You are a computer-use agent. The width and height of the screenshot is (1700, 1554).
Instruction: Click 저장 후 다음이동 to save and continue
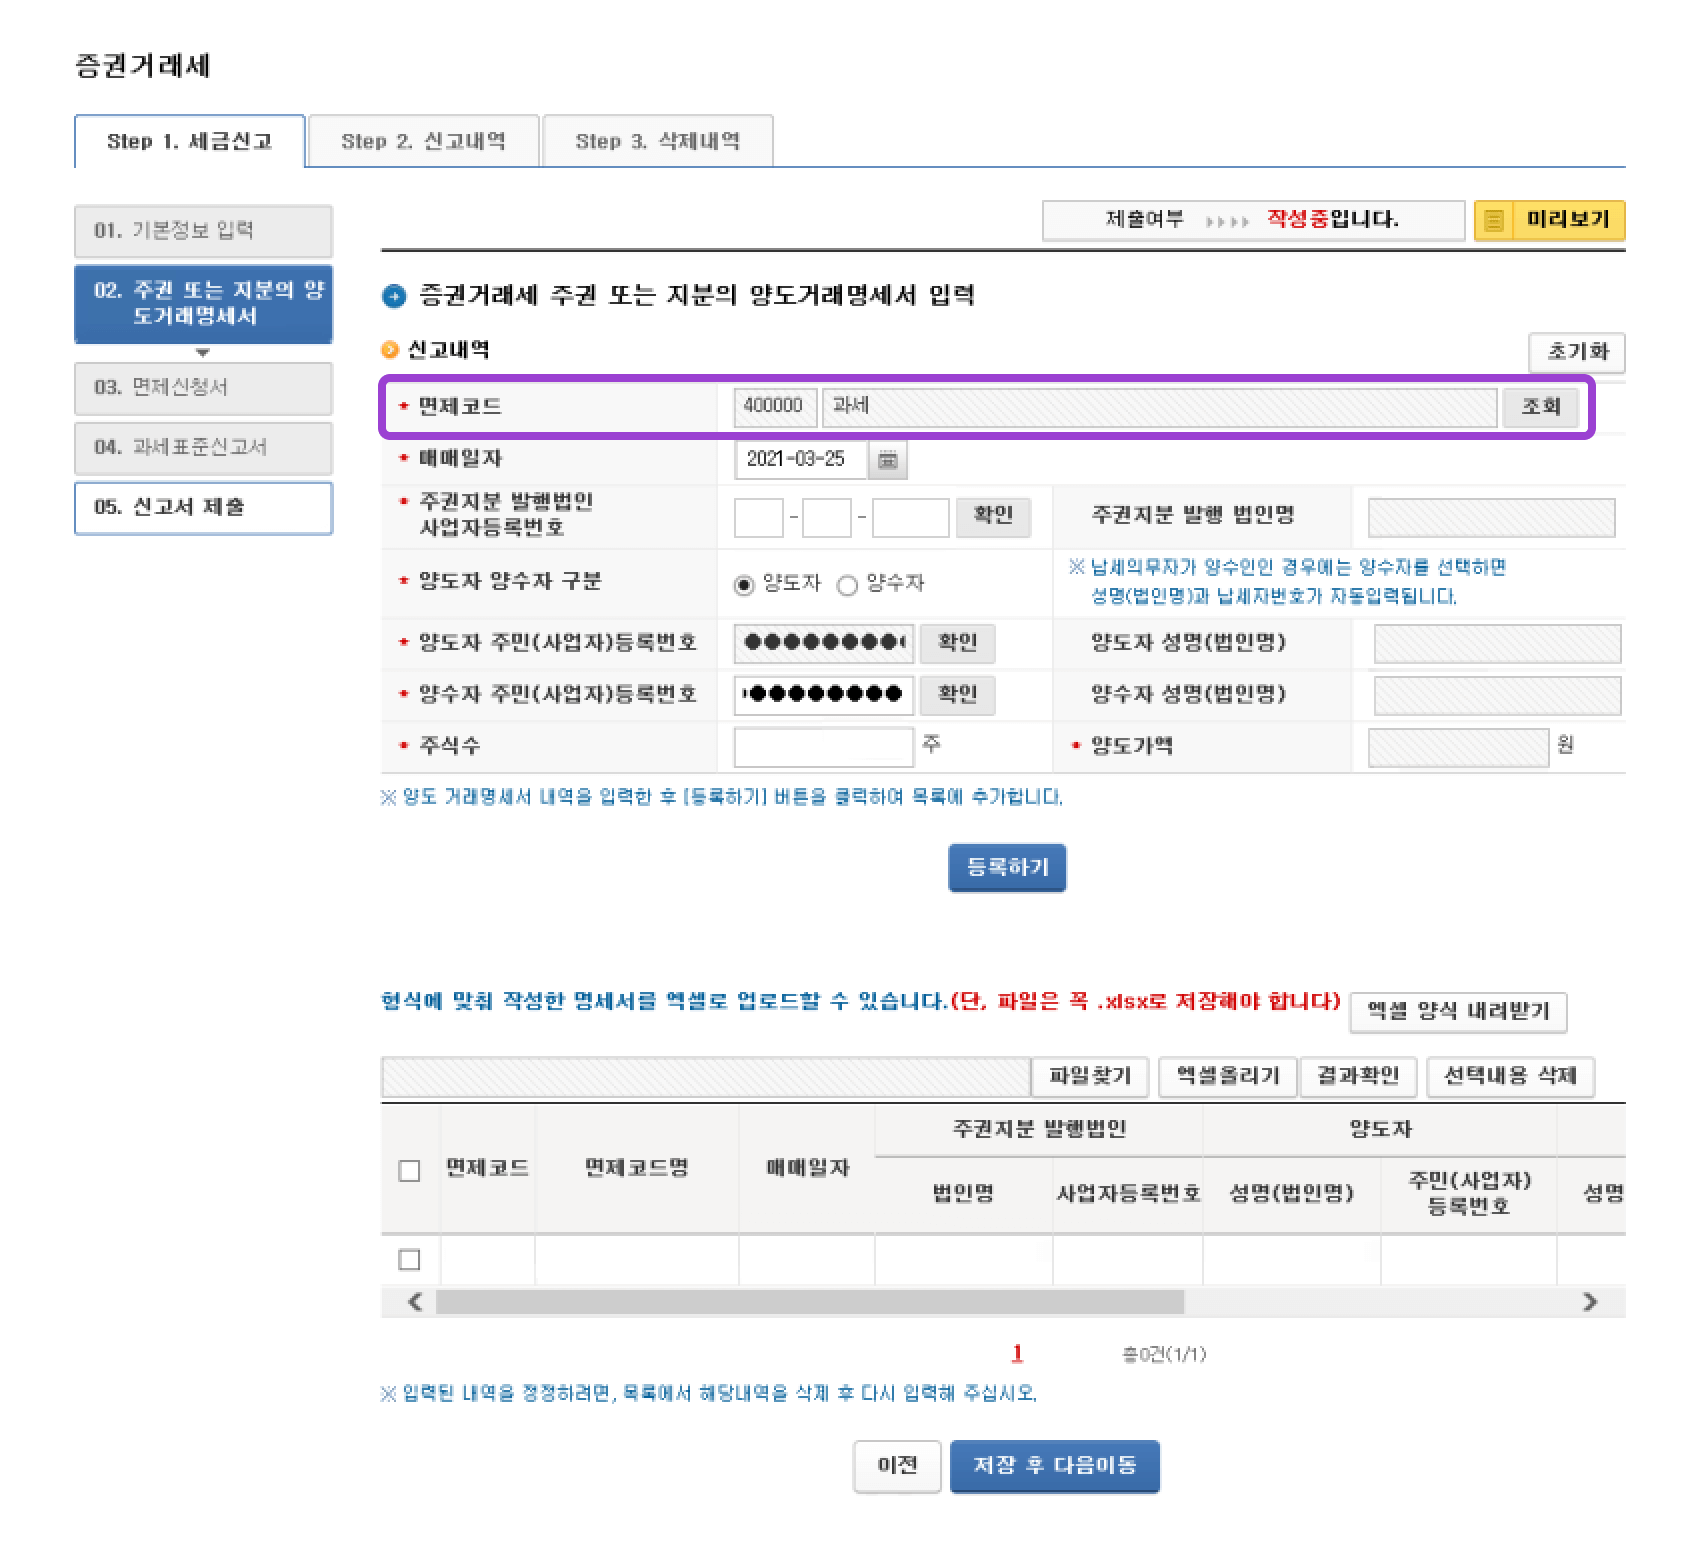coord(1056,1465)
